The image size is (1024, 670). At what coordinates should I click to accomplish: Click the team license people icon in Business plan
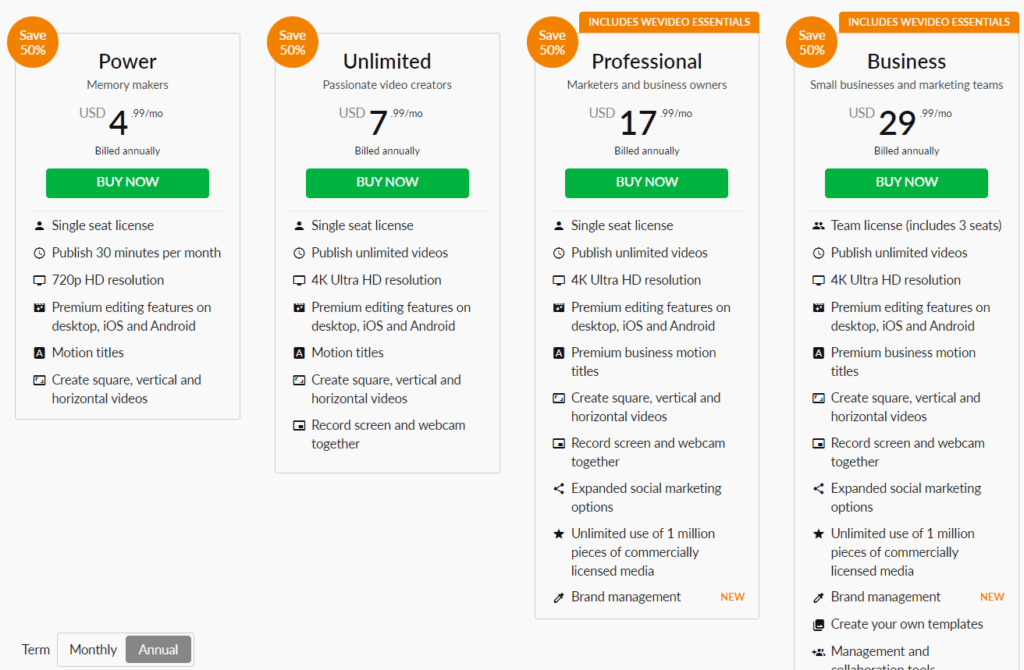coord(818,226)
